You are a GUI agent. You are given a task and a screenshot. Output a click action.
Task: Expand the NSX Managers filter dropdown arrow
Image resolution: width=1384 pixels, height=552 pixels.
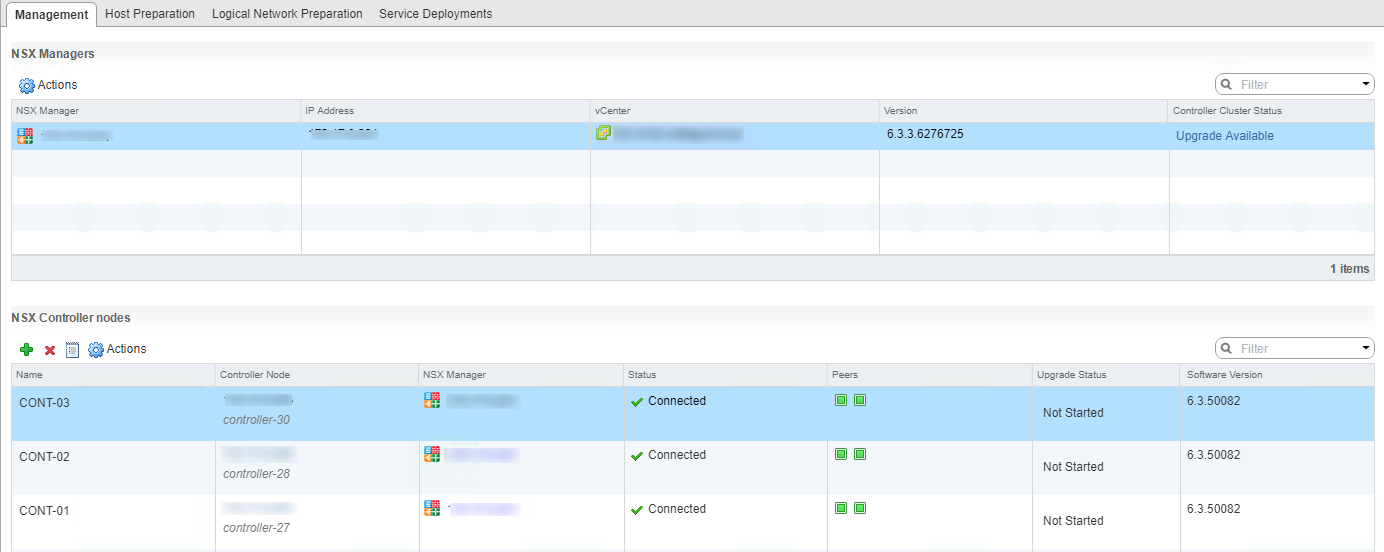[x=1366, y=85]
